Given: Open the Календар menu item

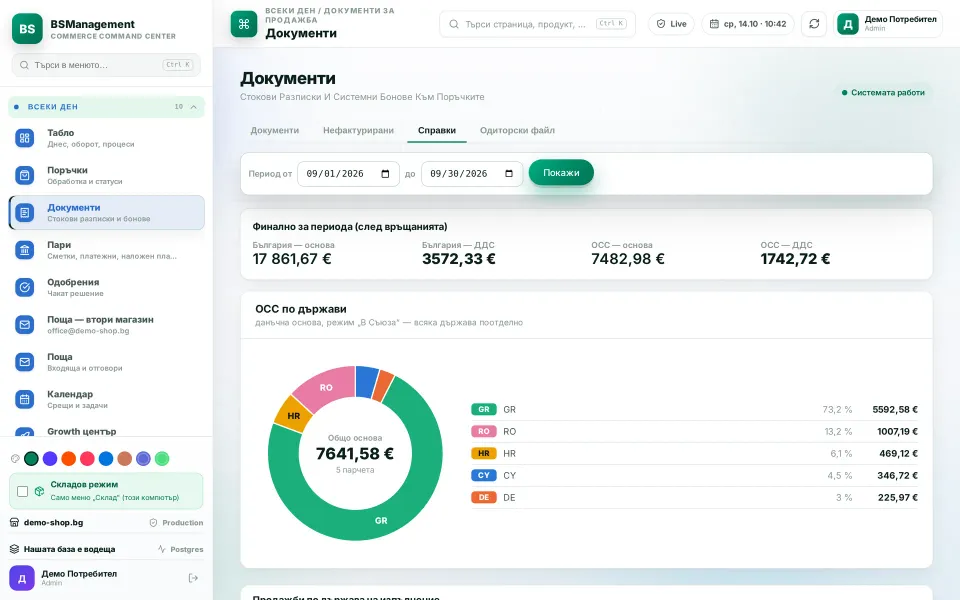Looking at the screenshot, I should [107, 399].
